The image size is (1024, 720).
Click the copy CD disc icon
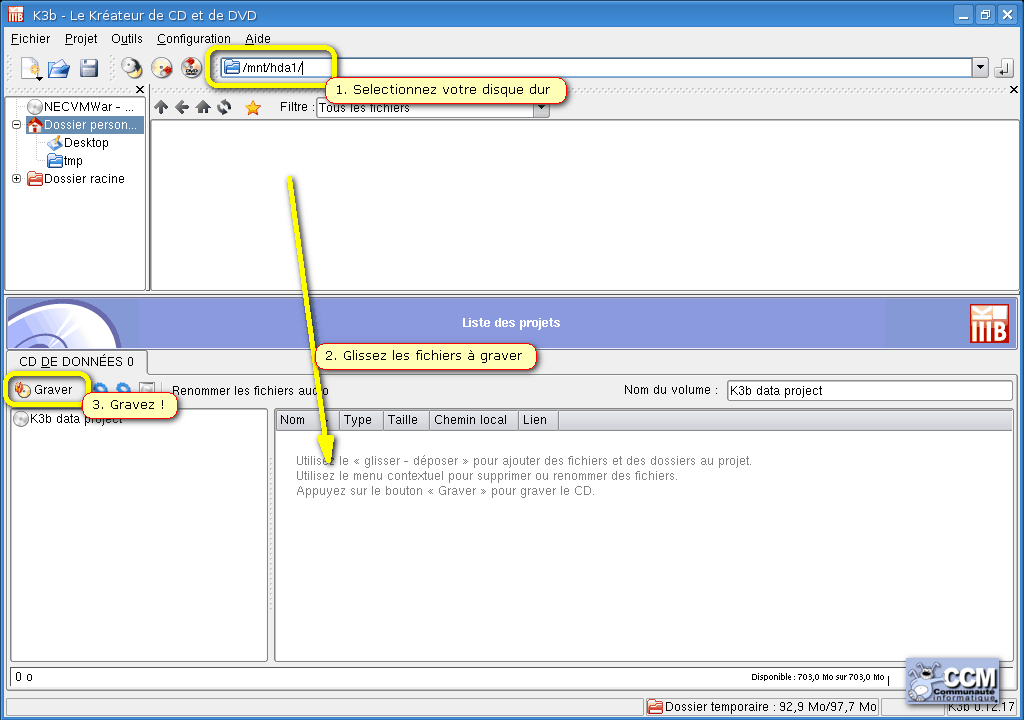131,68
